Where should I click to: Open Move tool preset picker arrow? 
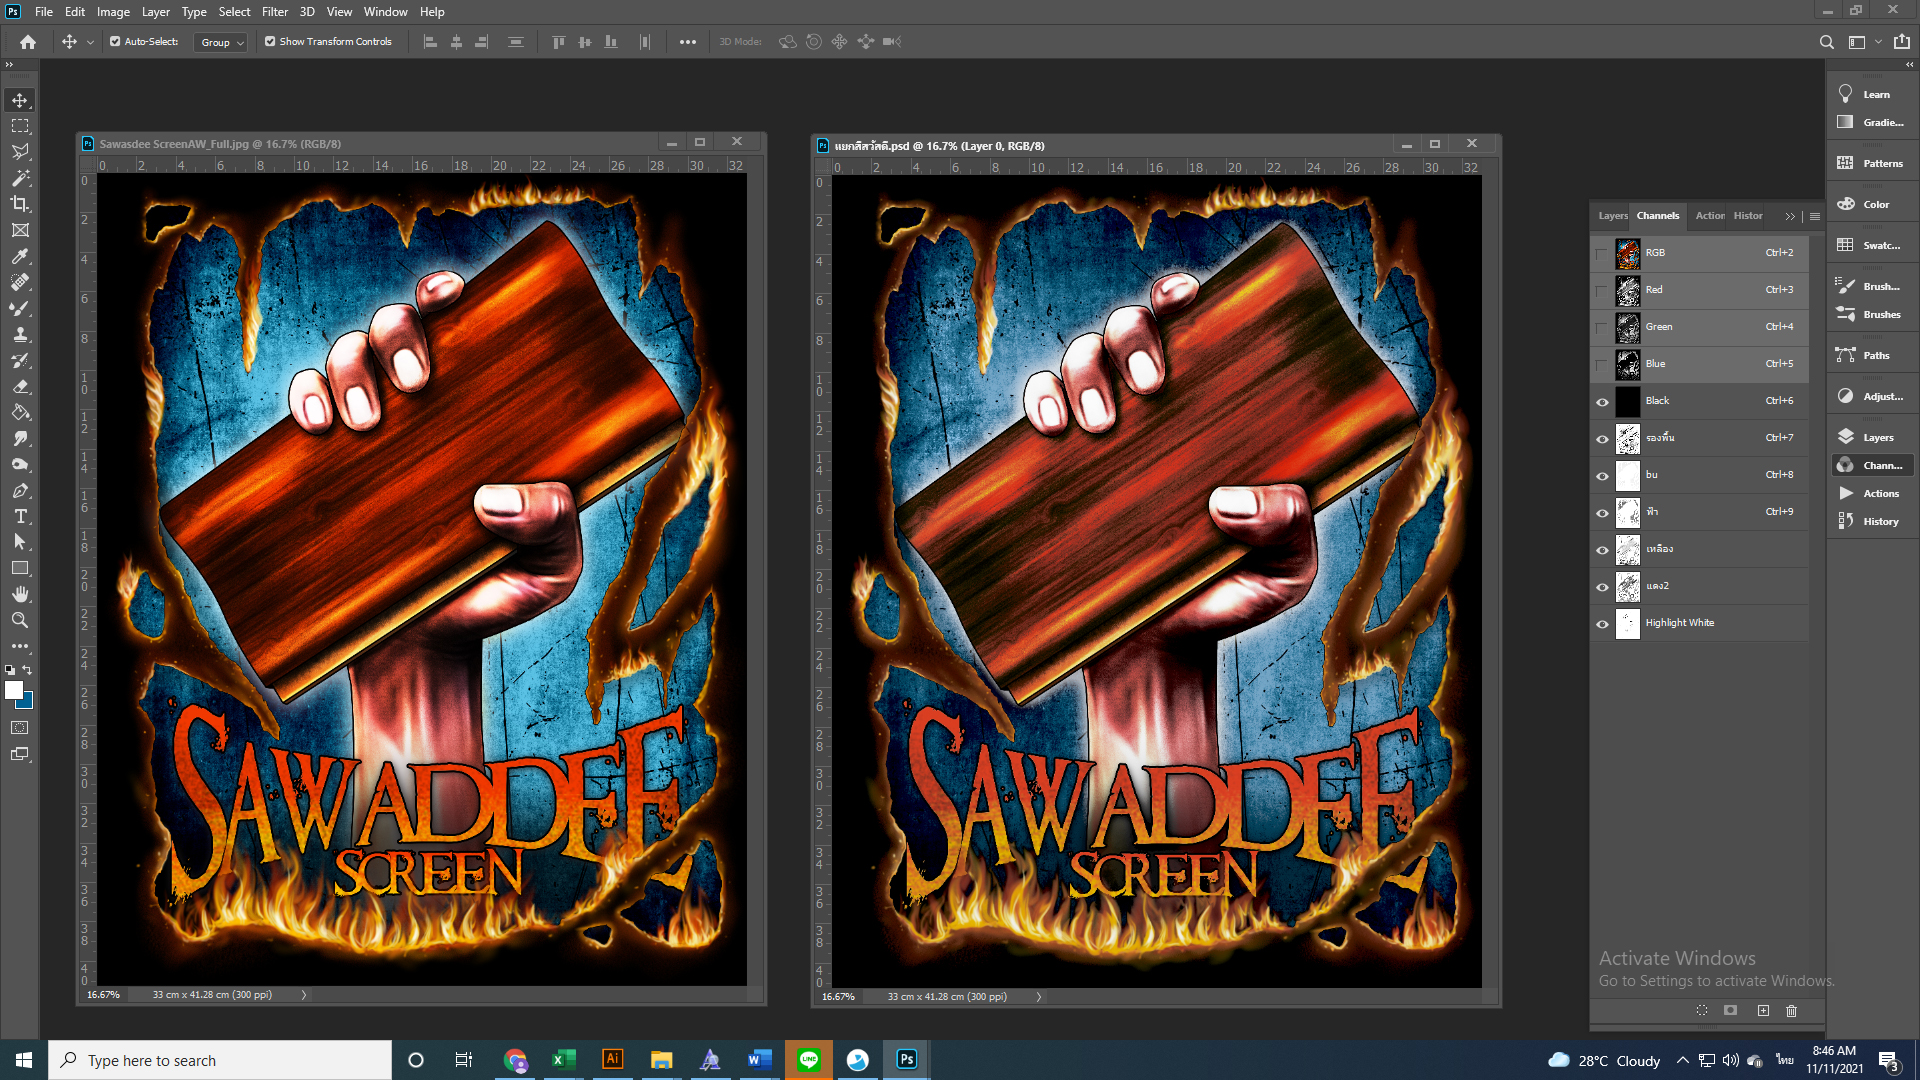(x=90, y=42)
